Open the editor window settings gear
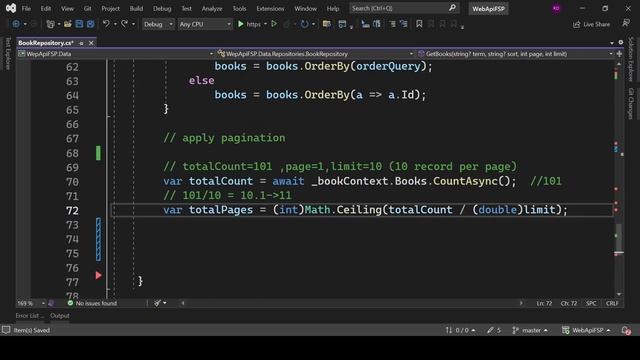 point(621,42)
